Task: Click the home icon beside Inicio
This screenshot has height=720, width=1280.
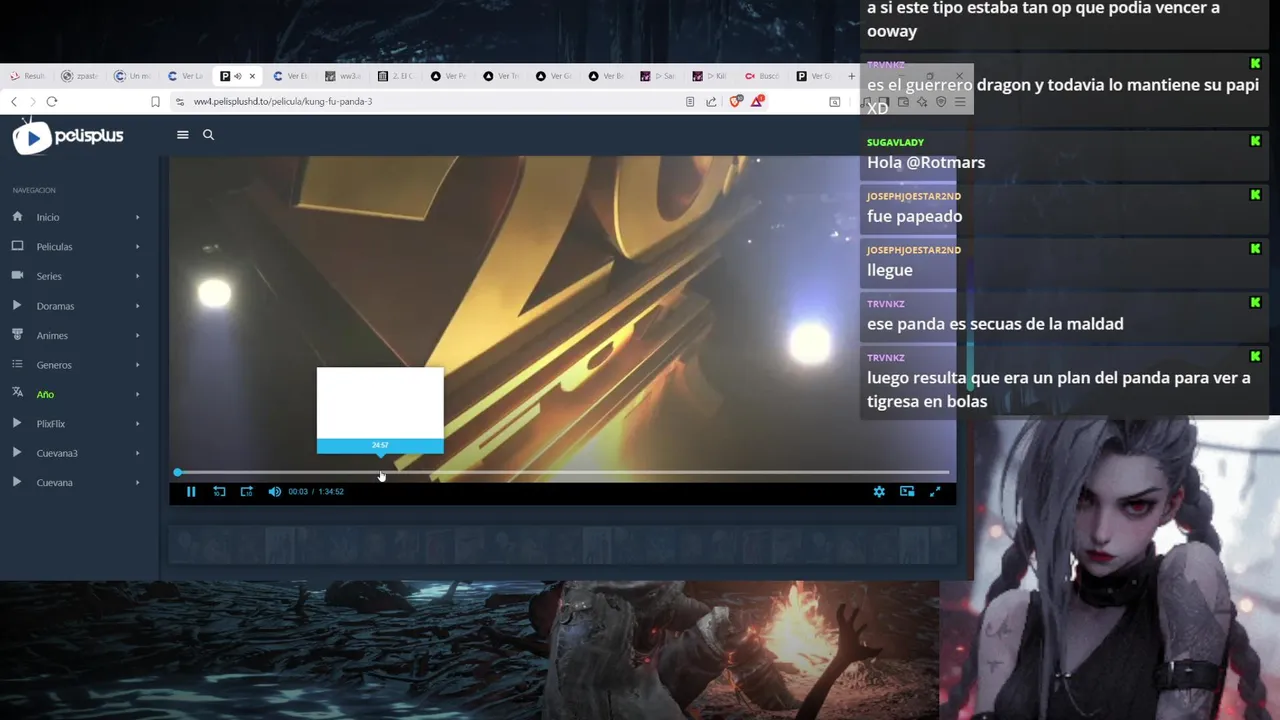Action: (x=17, y=216)
